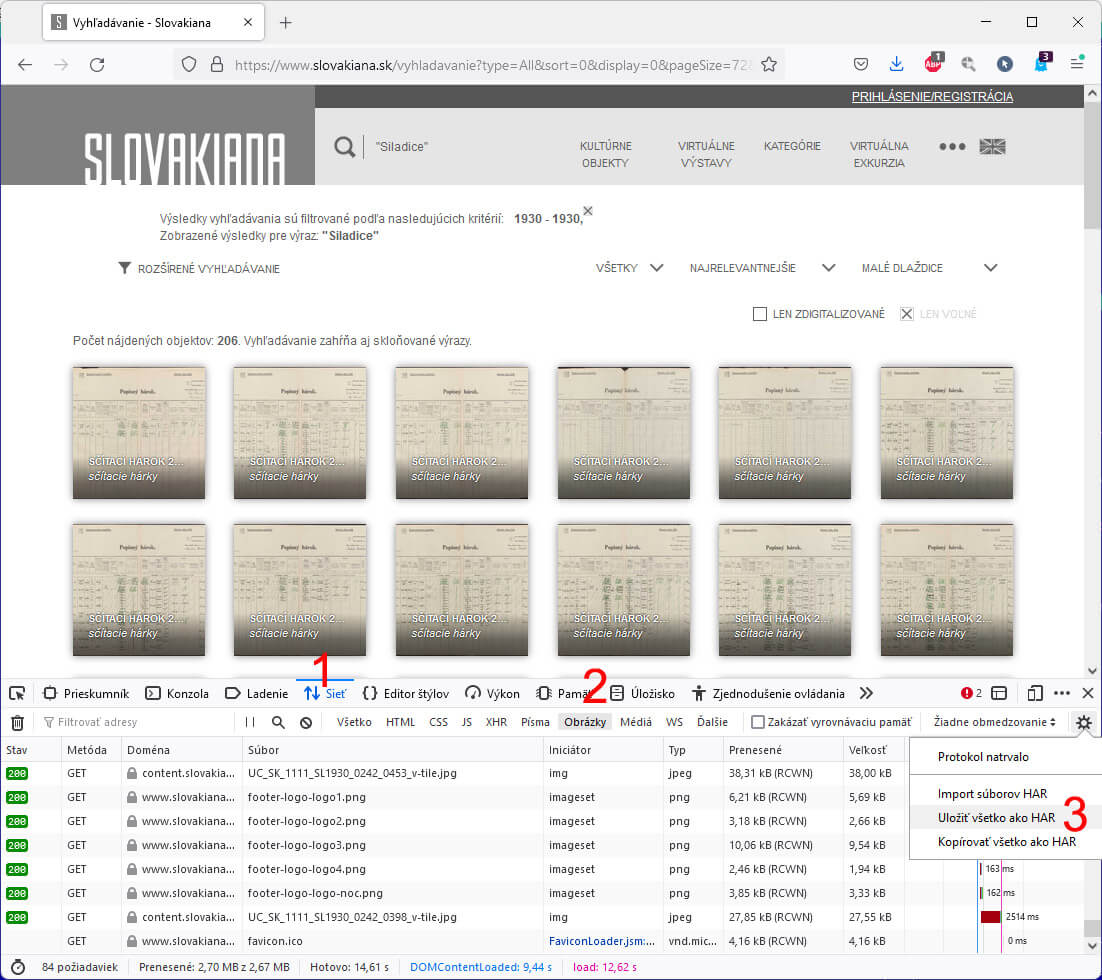Switch to the Konzola tab
The image size is (1102, 980).
[x=177, y=694]
